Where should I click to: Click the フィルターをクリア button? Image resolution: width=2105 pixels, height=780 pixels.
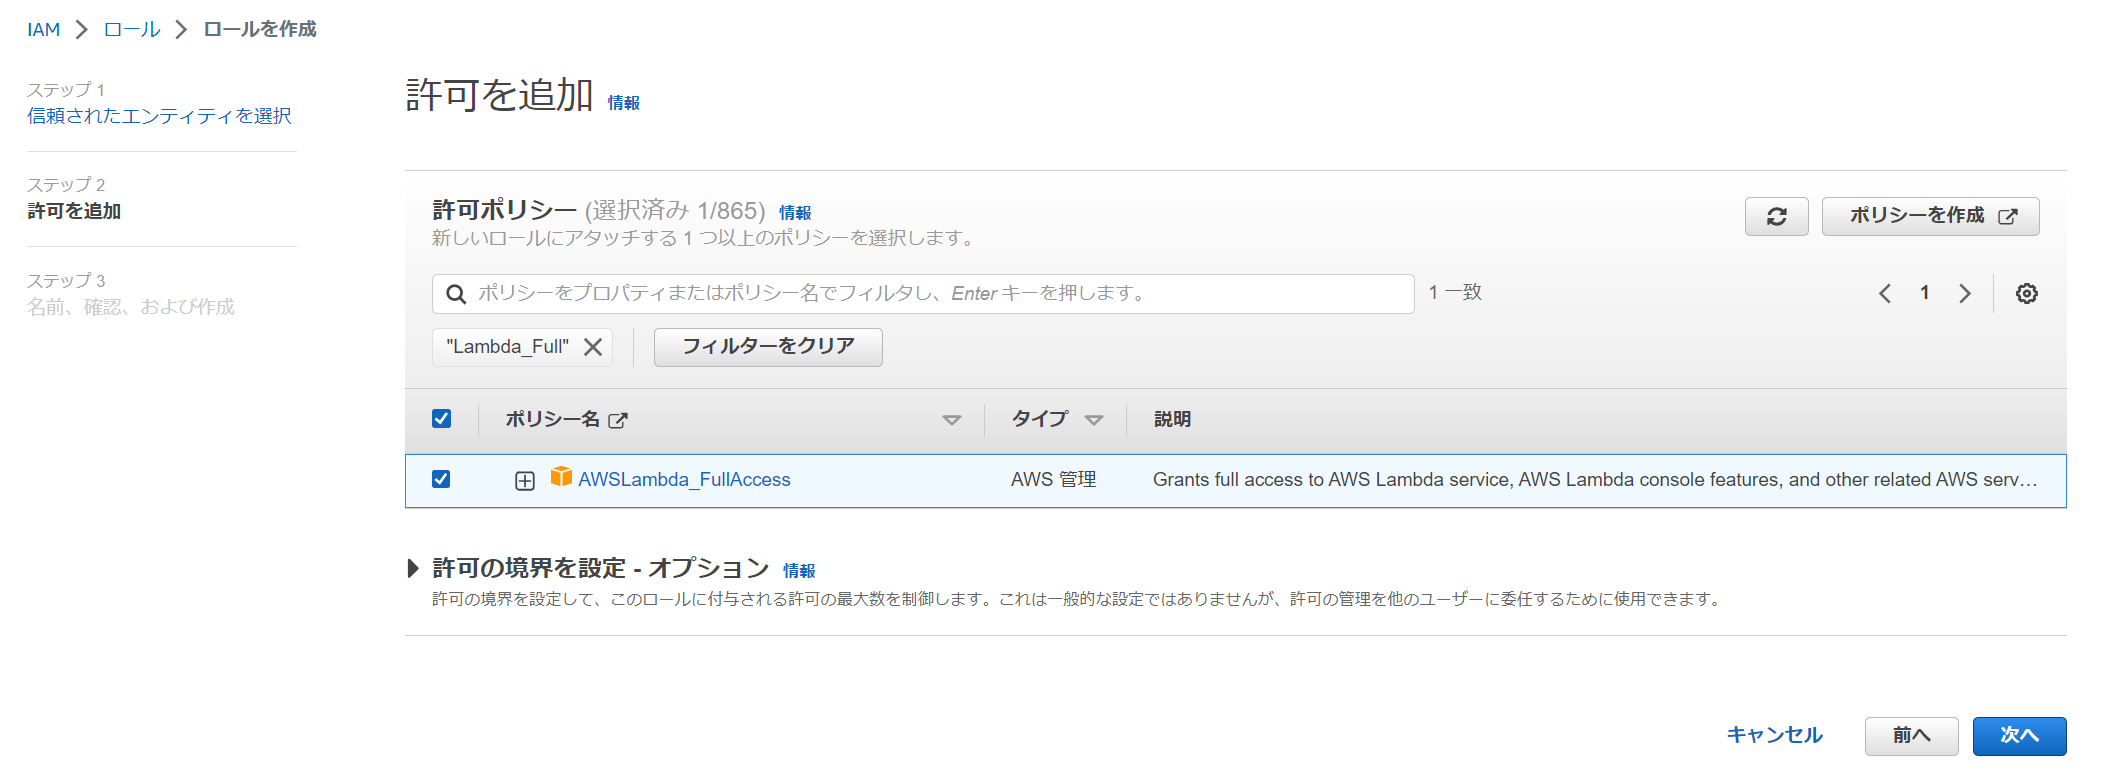(768, 347)
